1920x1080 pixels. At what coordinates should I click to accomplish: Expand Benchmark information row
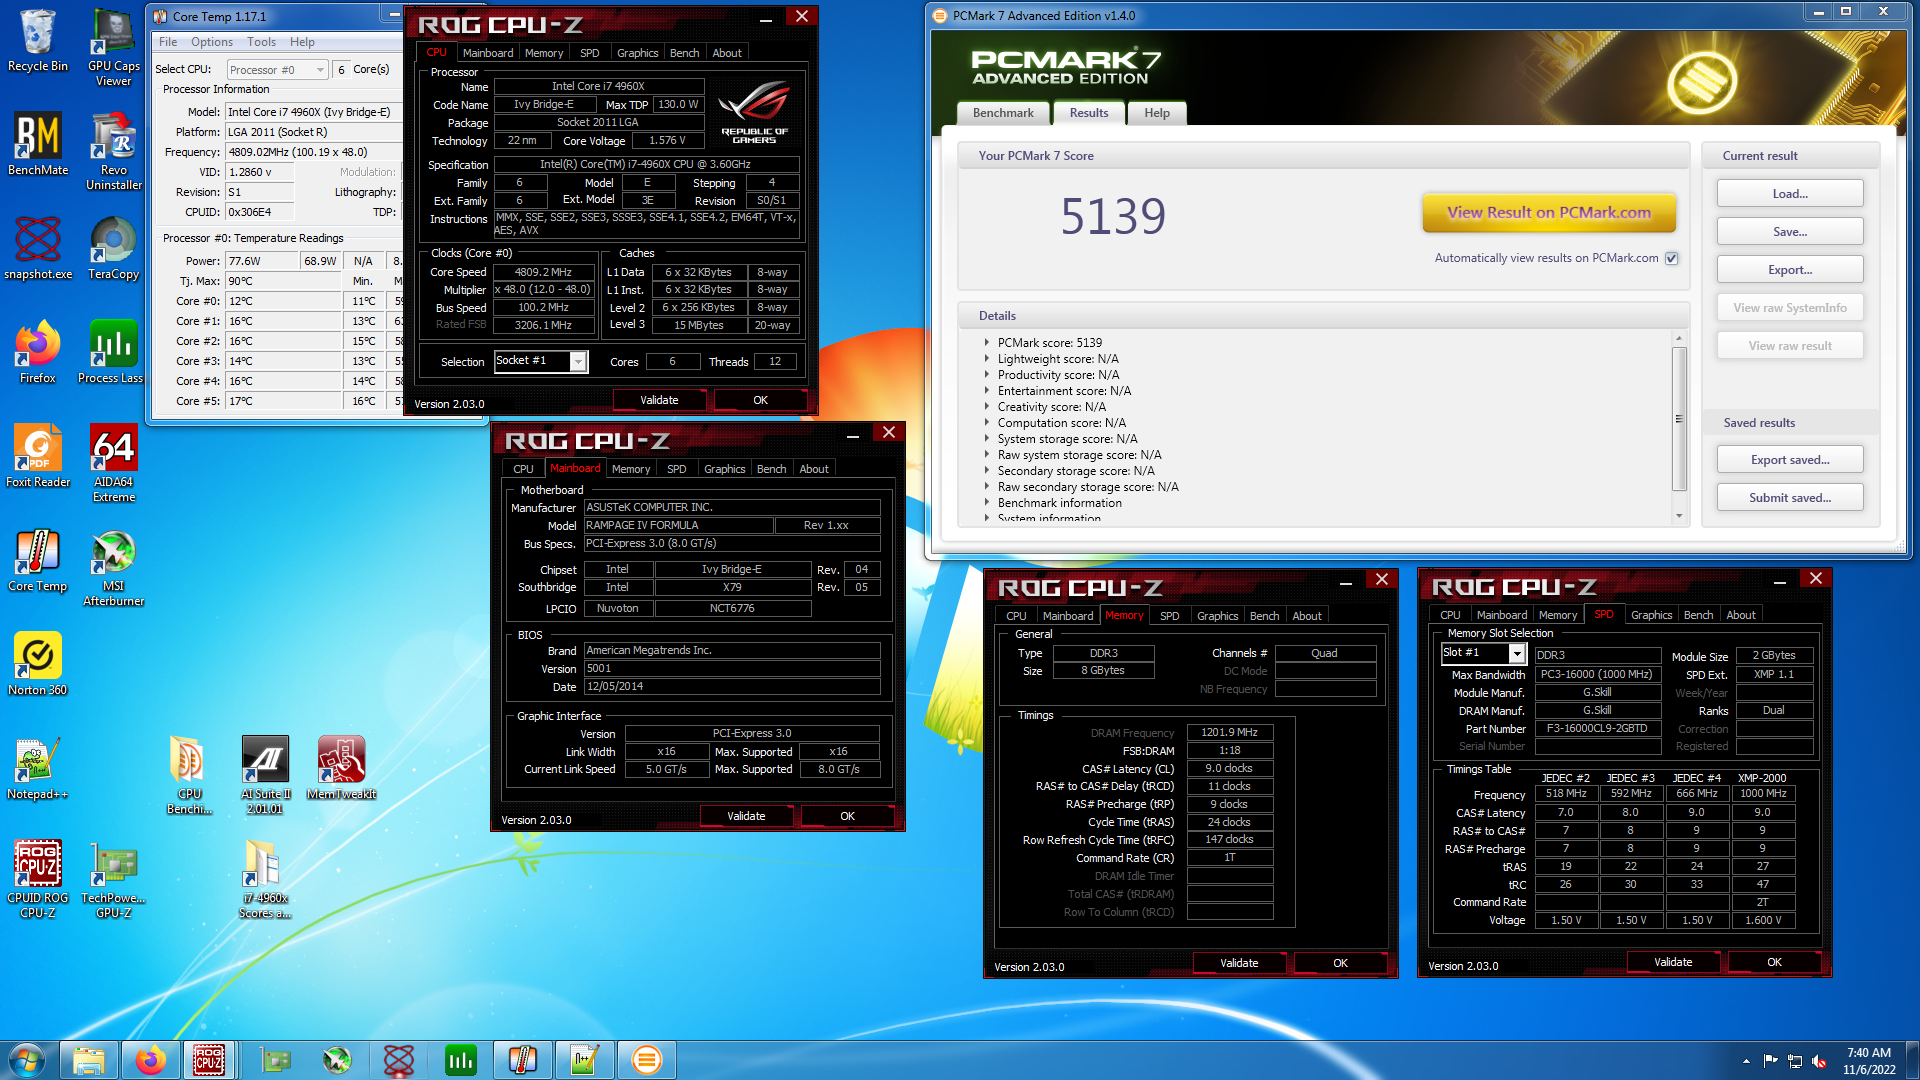coord(986,502)
